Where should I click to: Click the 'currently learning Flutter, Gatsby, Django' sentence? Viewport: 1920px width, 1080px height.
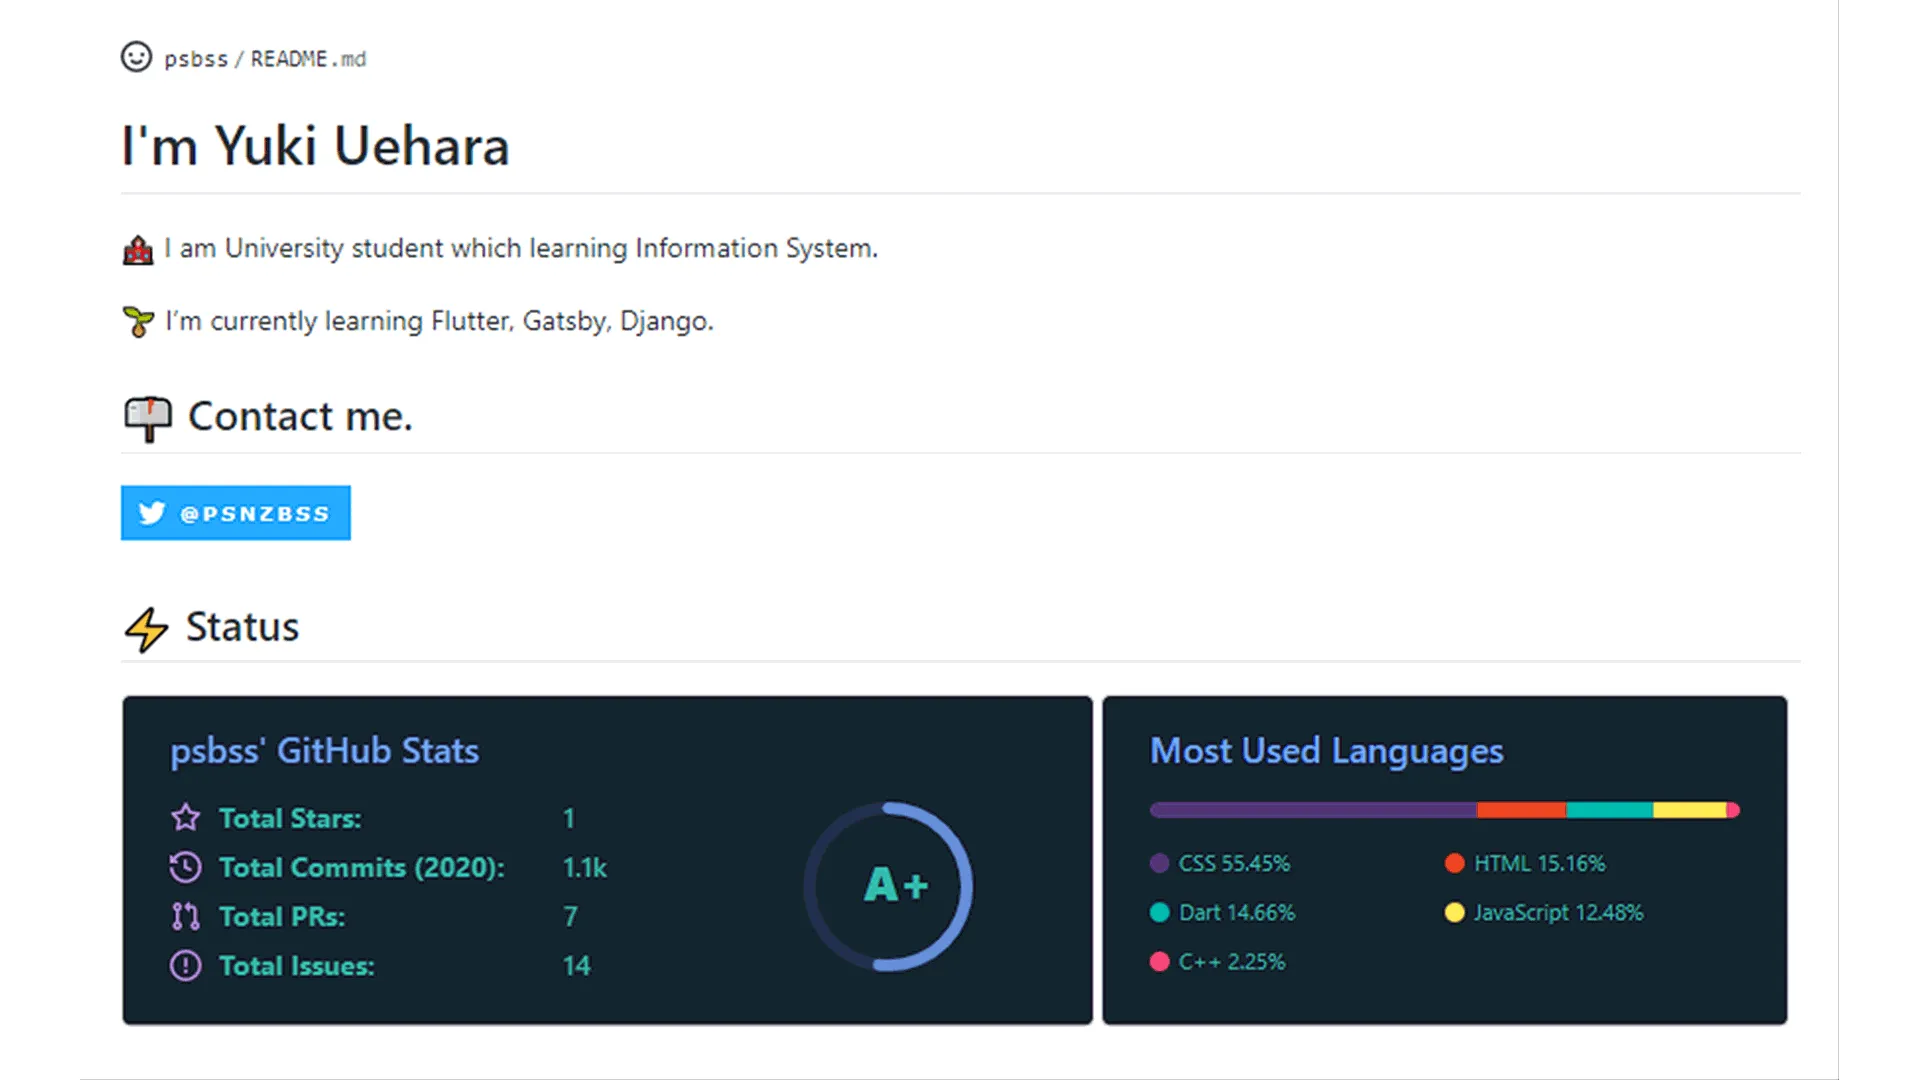click(439, 321)
